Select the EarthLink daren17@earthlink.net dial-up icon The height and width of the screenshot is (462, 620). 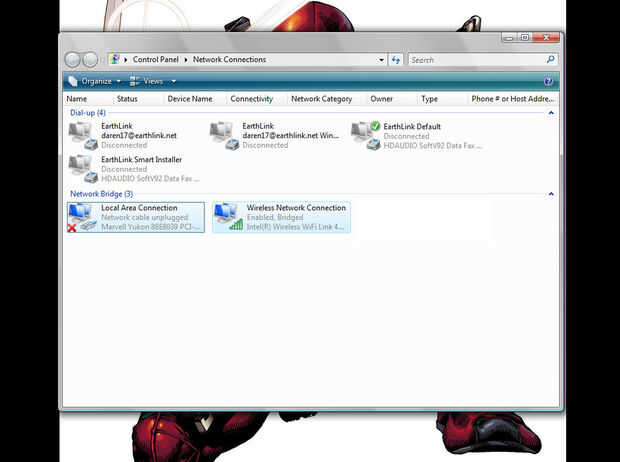point(83,136)
